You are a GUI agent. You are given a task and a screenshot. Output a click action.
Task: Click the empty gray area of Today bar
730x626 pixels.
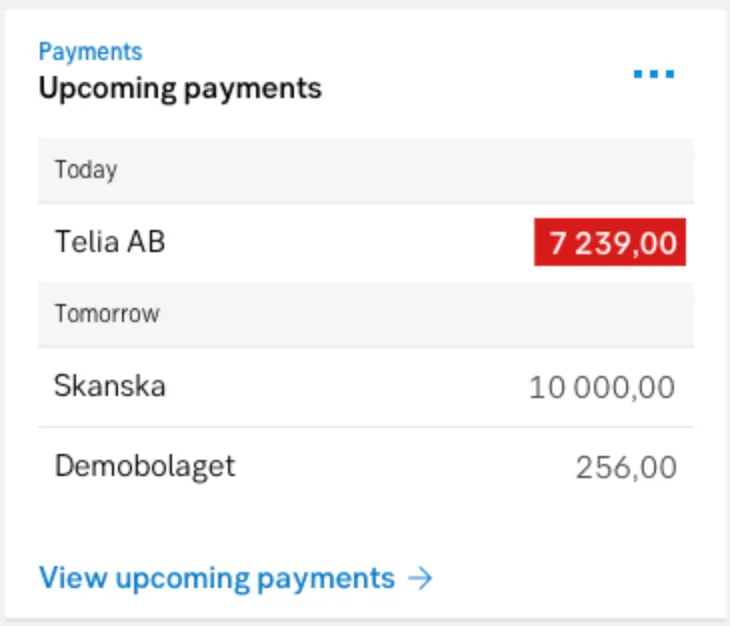(x=400, y=170)
